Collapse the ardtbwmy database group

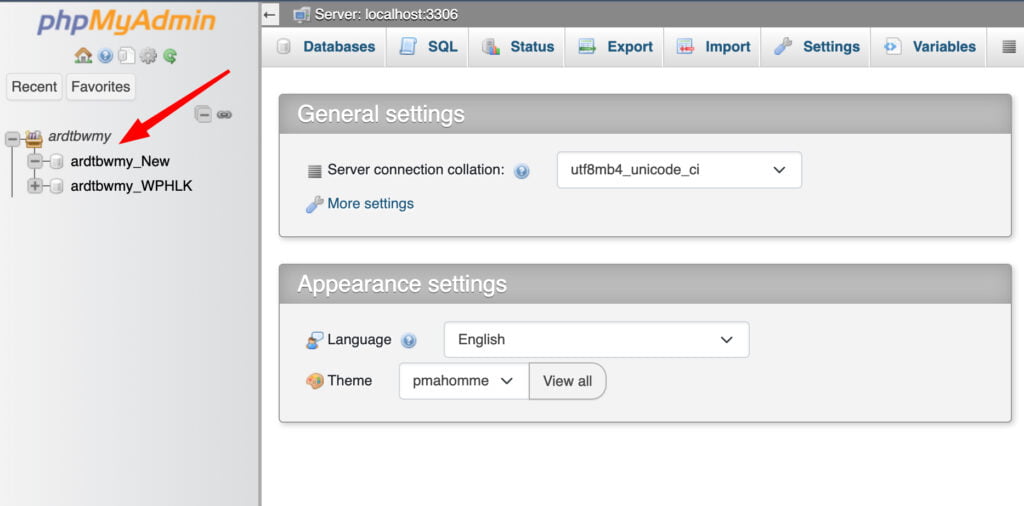coord(12,138)
